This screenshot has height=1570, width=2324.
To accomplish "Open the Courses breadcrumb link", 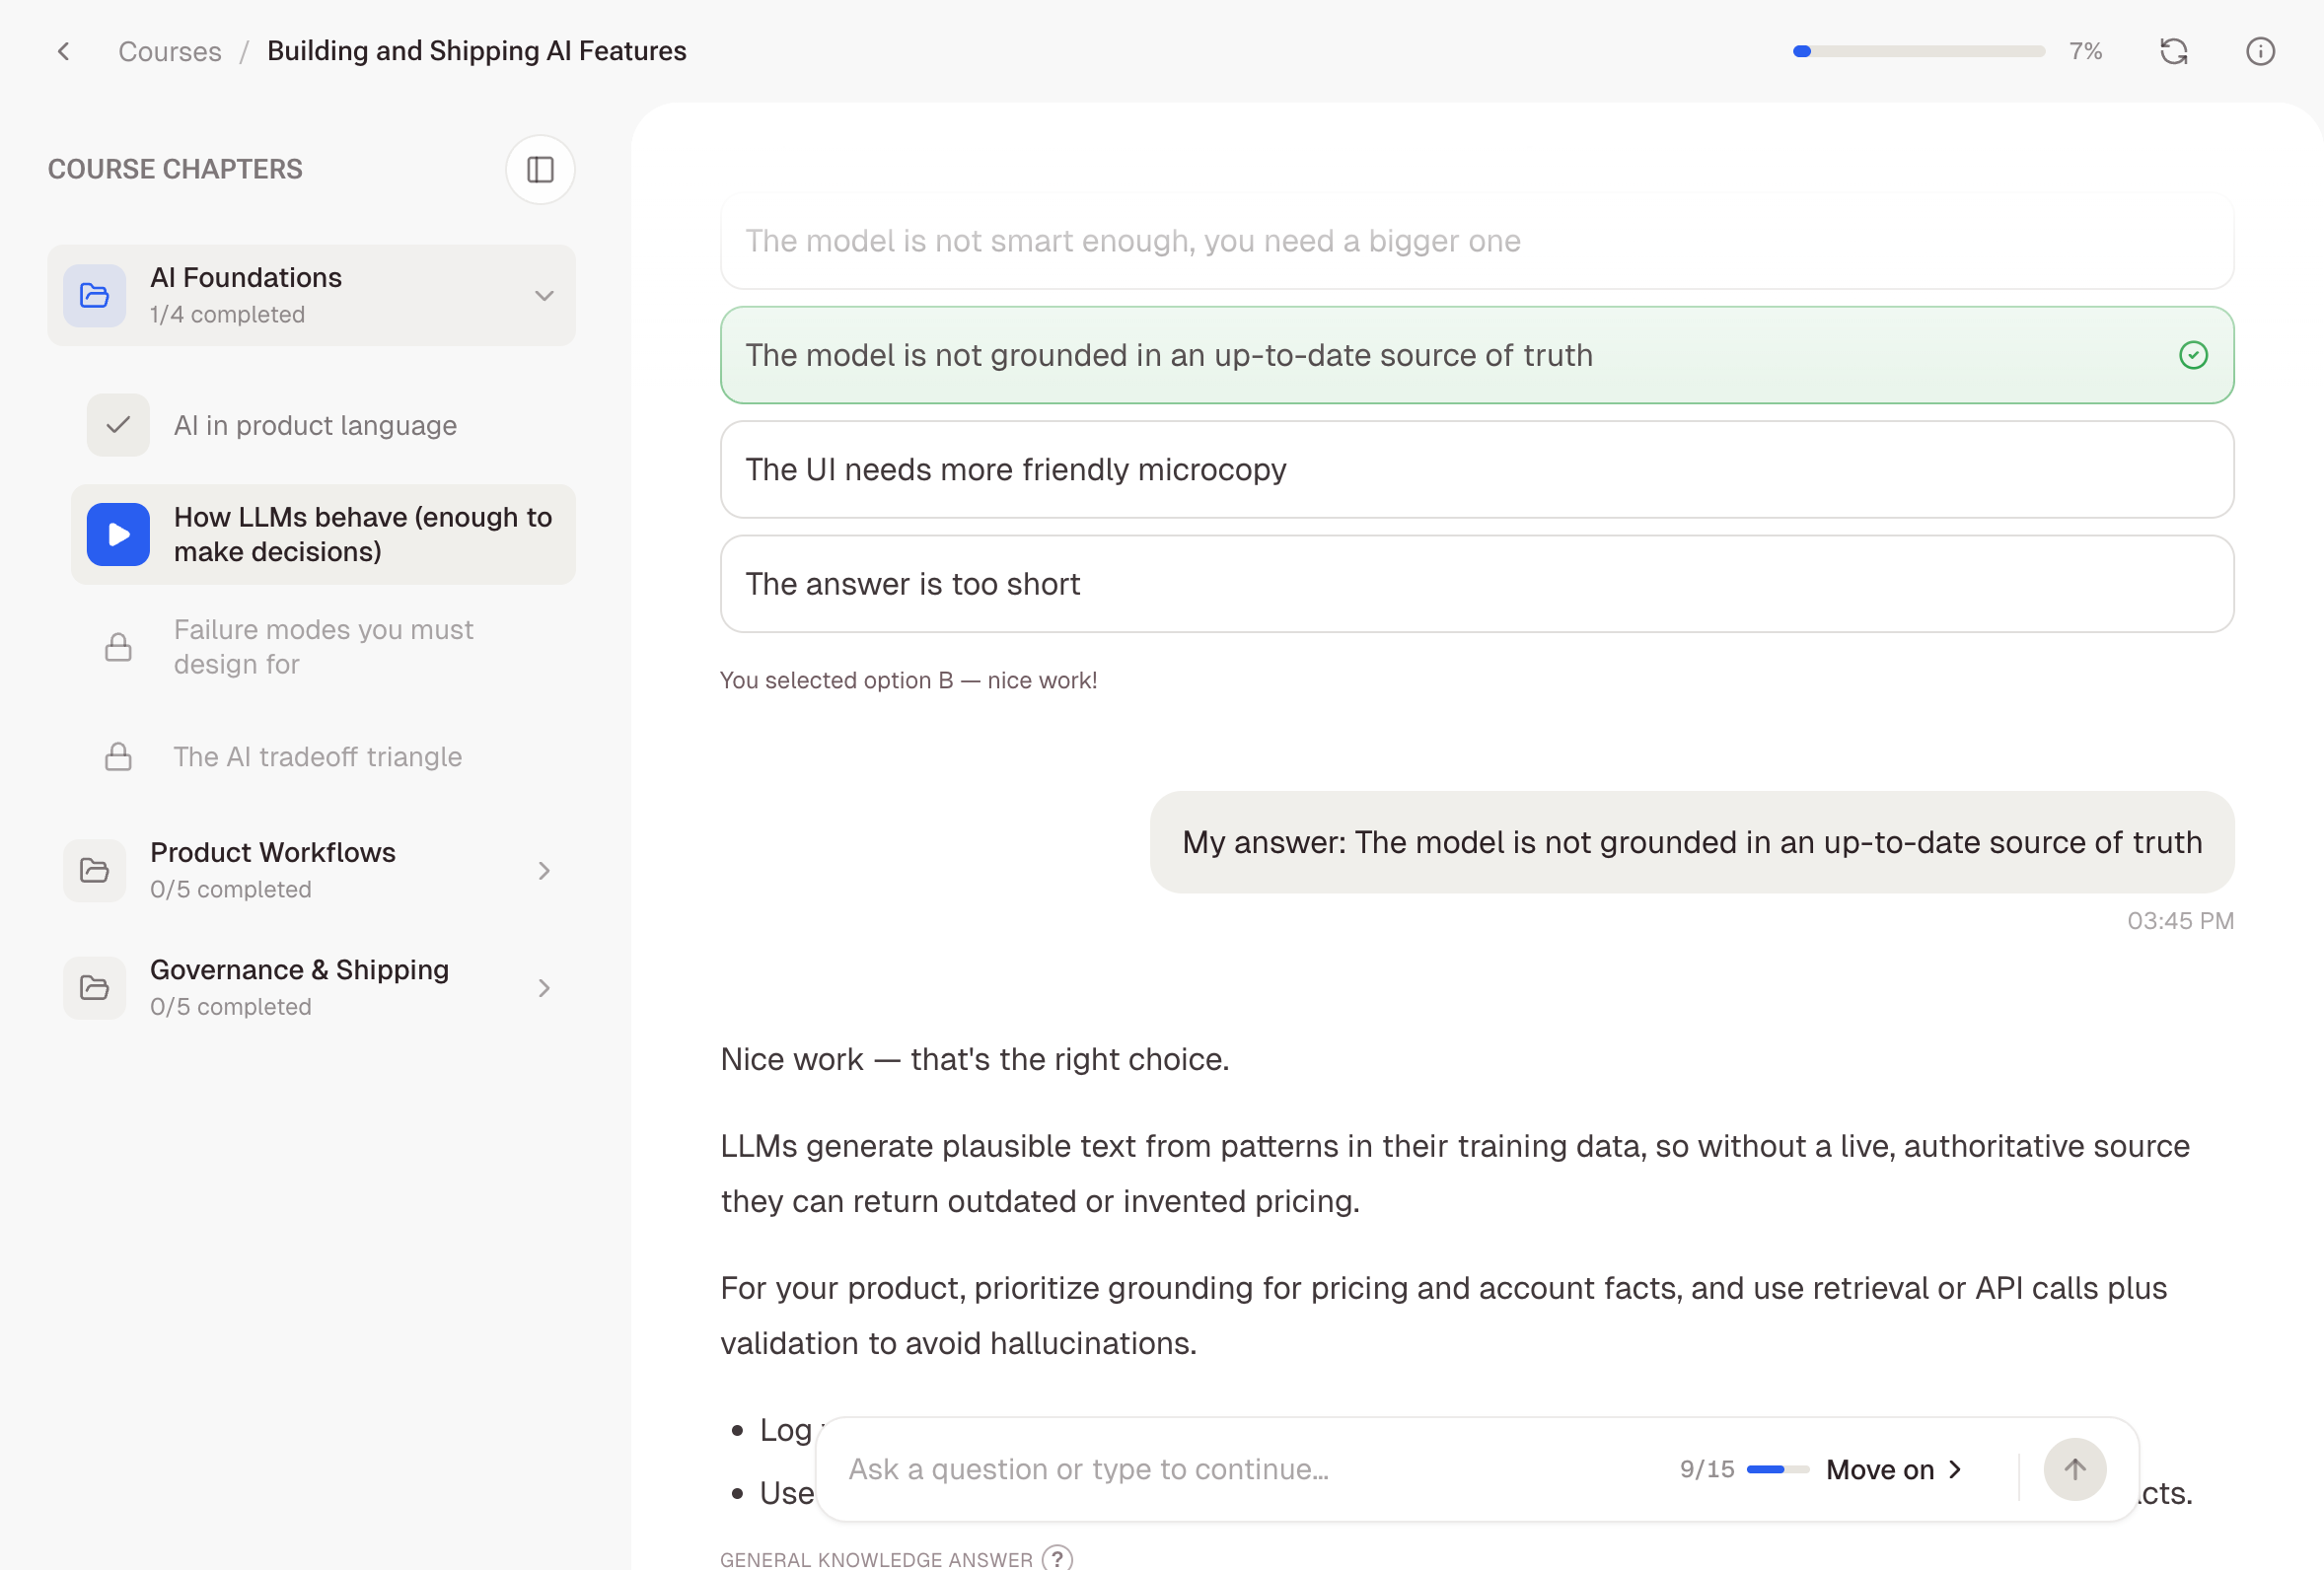I will 170,51.
